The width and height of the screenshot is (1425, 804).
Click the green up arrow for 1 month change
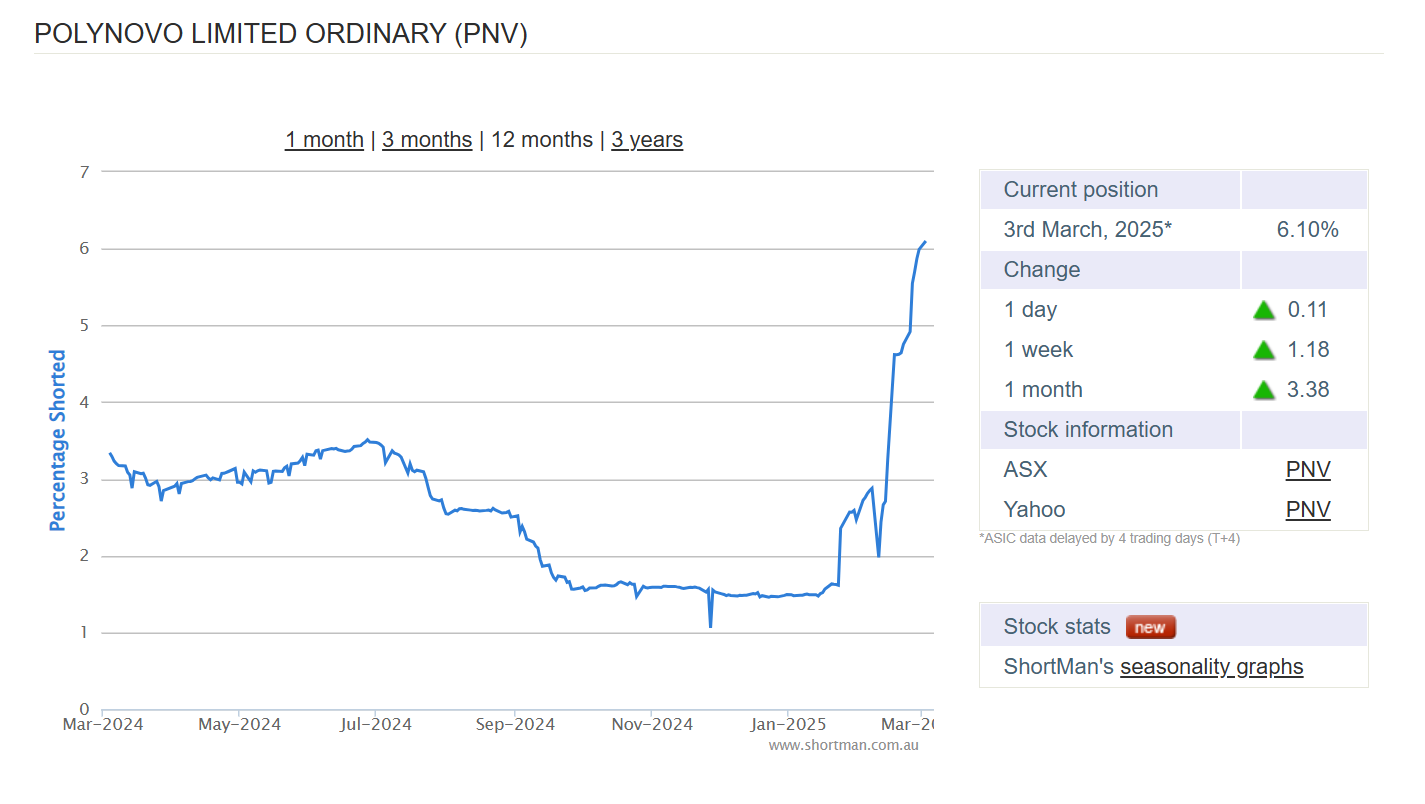[x=1264, y=390]
